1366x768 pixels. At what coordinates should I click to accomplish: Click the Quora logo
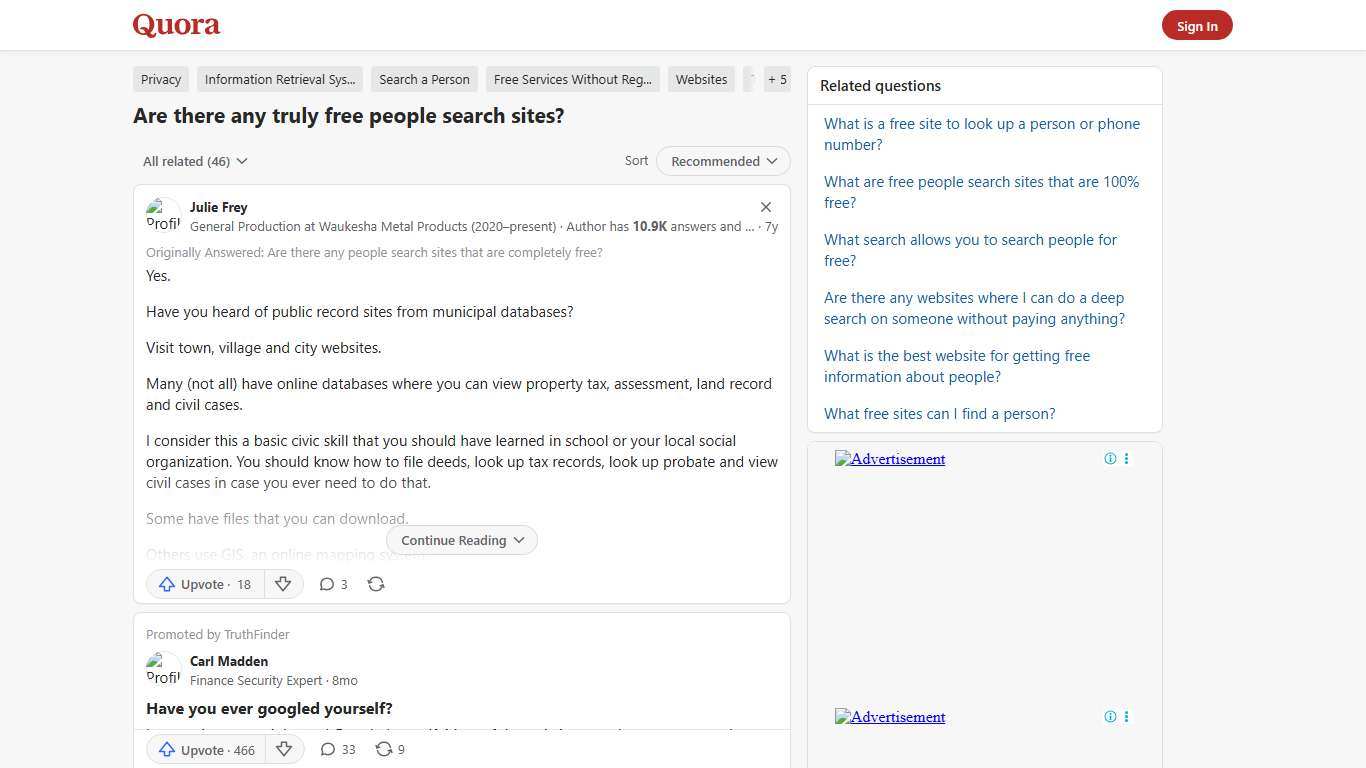coord(175,25)
